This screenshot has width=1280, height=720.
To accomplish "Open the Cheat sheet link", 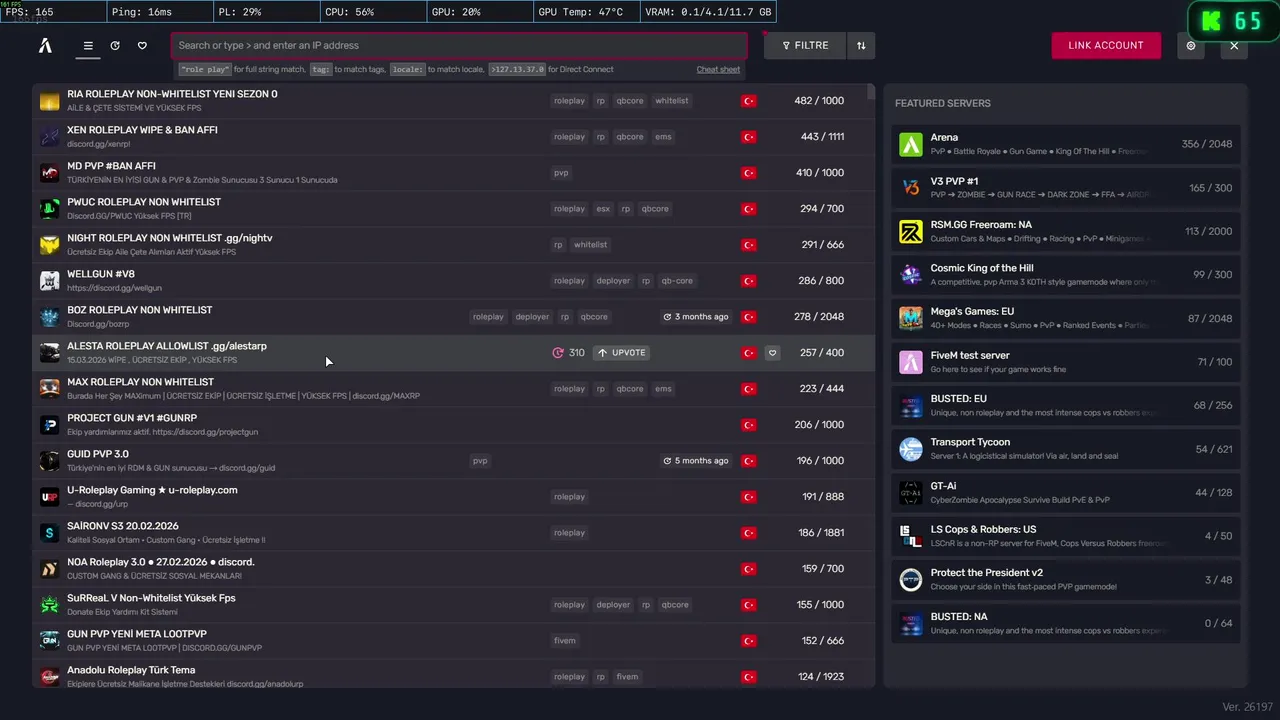I will tap(718, 69).
